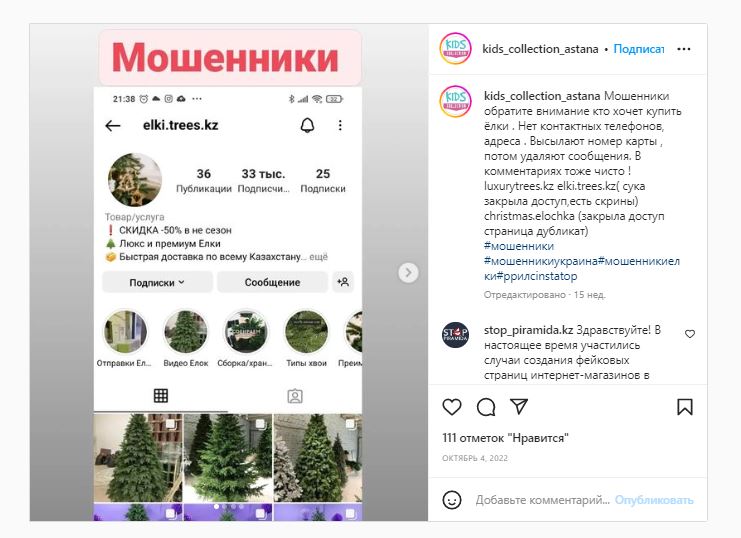Click the Подписаться follow link
This screenshot has height=538, width=741.
pyautogui.click(x=638, y=49)
